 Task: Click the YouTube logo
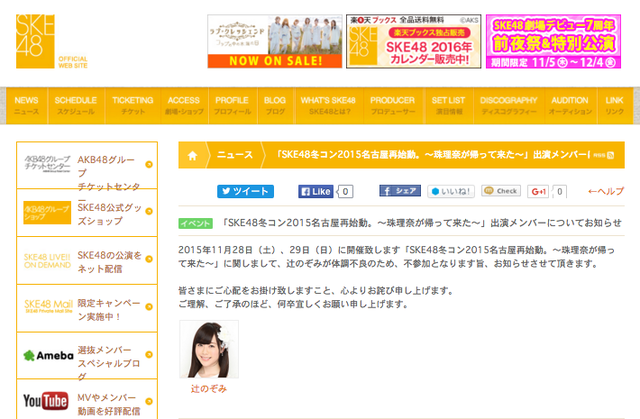45,401
